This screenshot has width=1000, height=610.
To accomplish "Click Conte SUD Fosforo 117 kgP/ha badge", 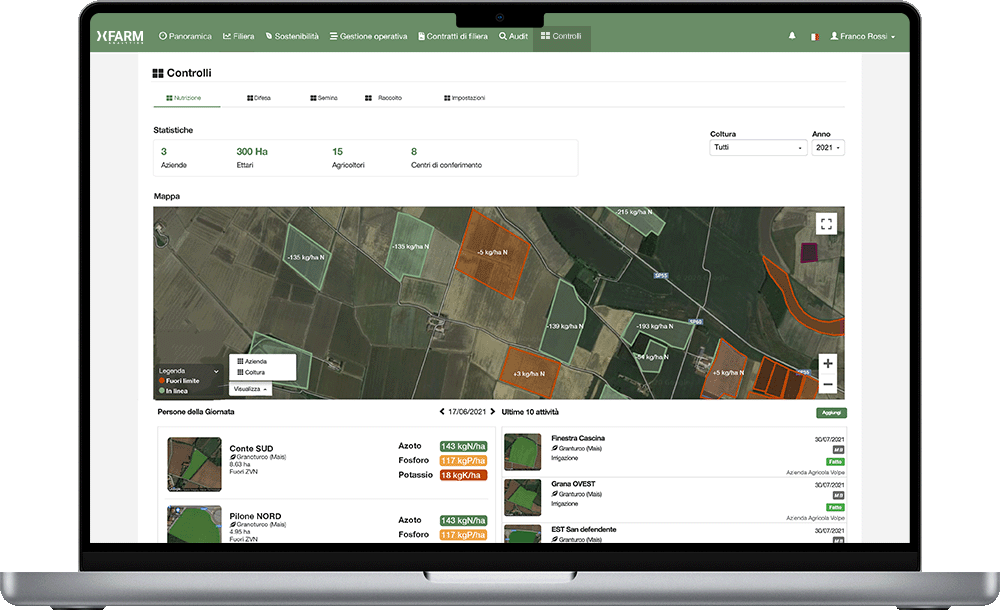I will click(463, 461).
